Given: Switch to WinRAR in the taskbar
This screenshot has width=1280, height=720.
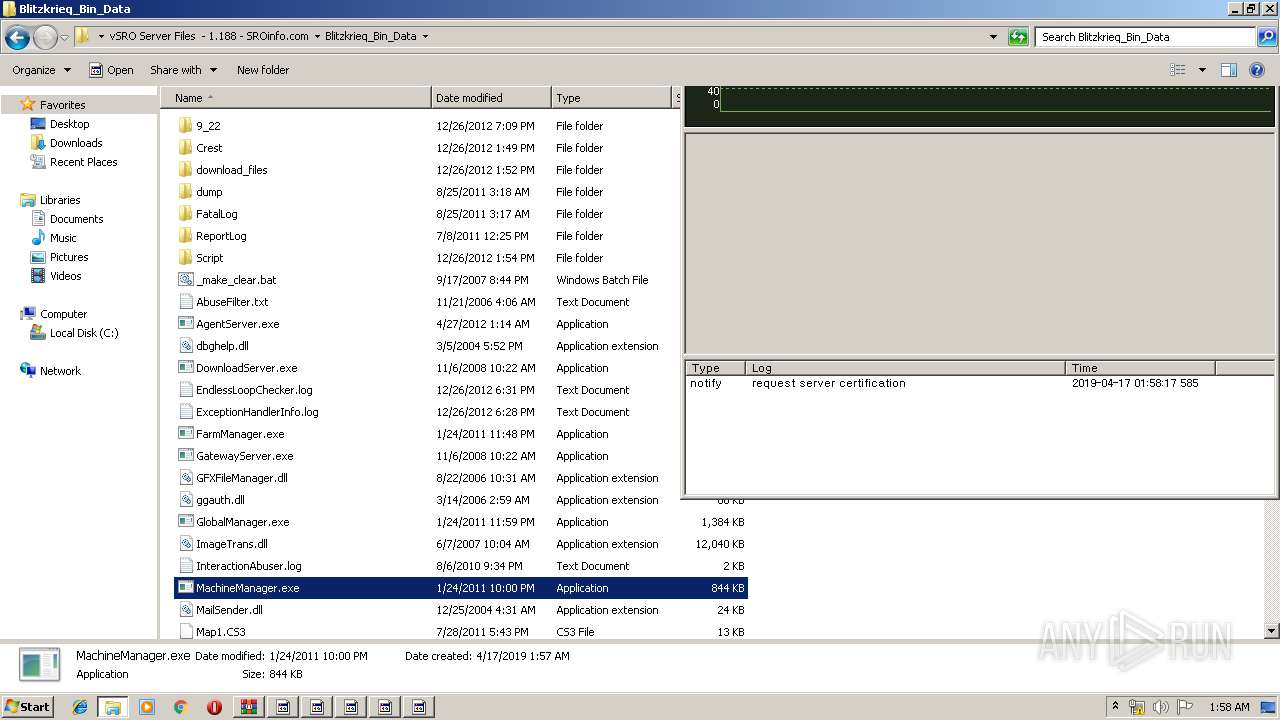Looking at the screenshot, I should [248, 707].
